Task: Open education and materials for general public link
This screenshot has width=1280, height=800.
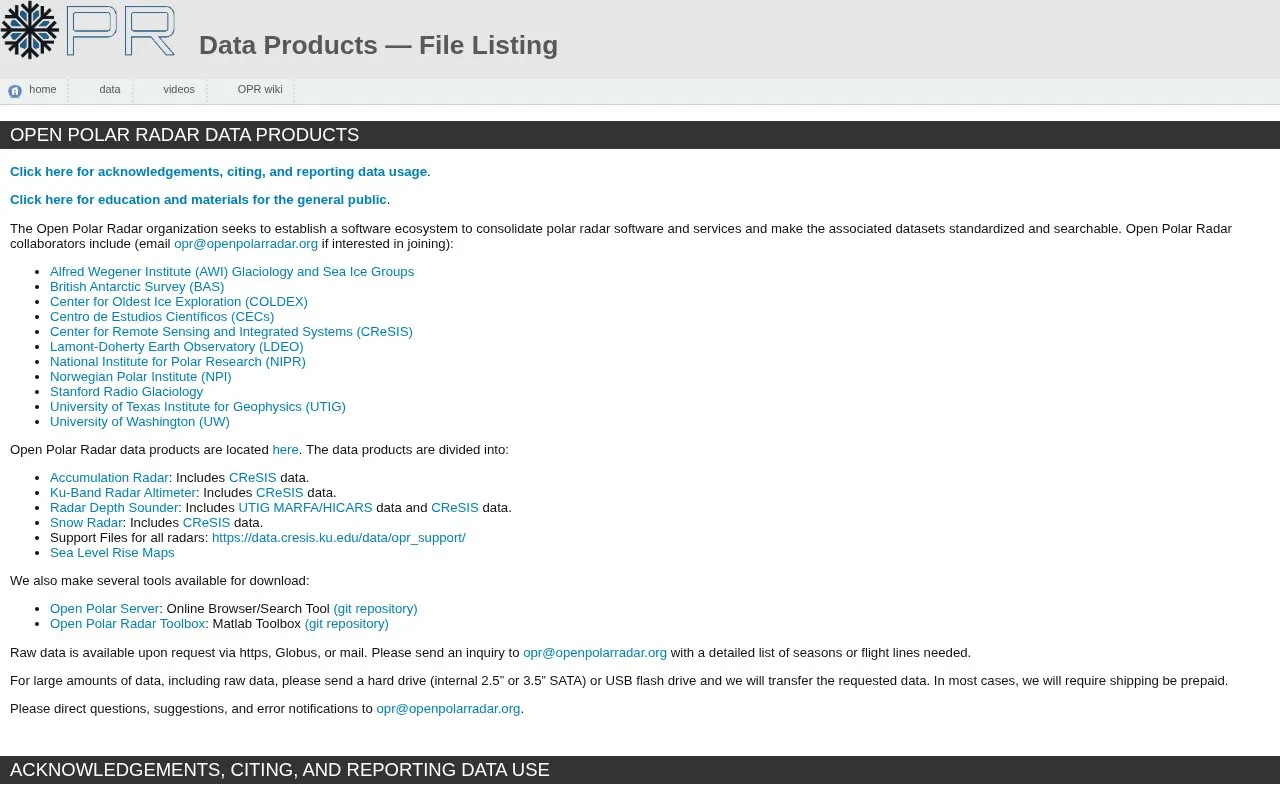Action: click(198, 200)
